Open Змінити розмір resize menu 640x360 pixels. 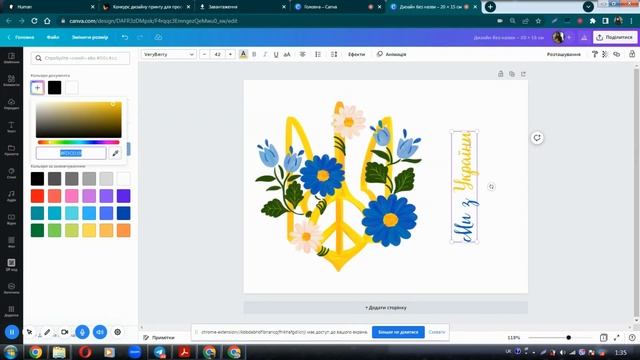click(90, 37)
